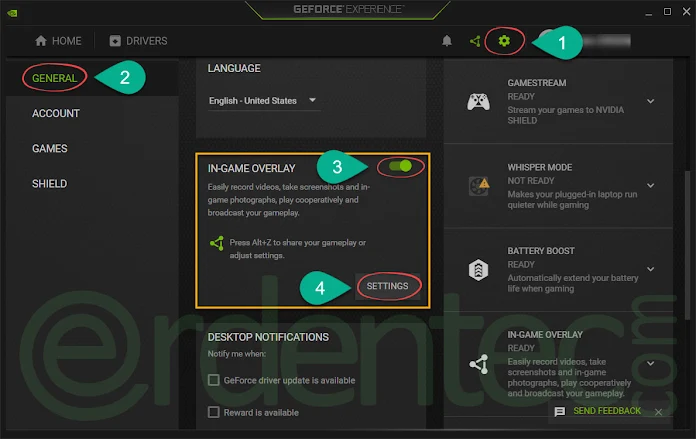Click the In-Game Overlay share icon in right panel

point(478,364)
